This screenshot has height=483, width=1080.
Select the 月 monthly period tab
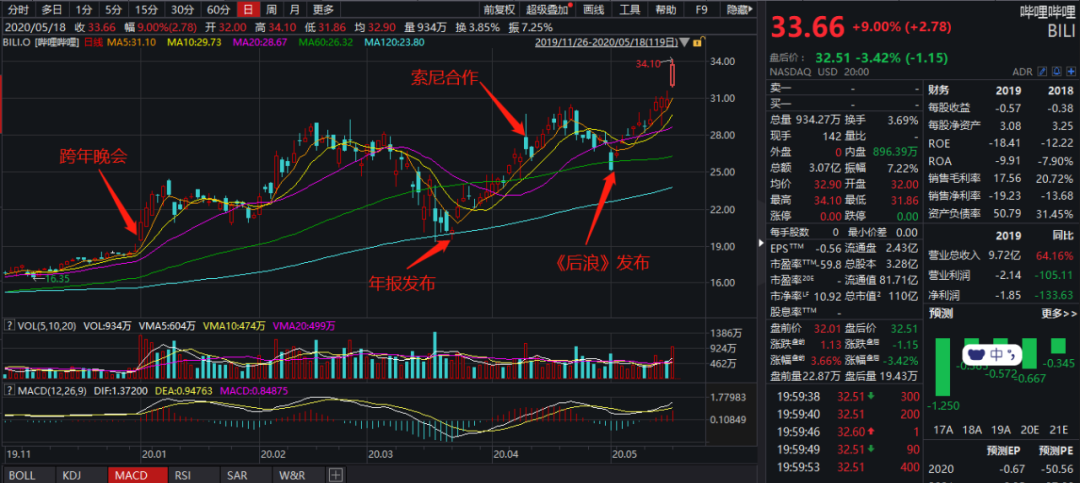click(x=295, y=10)
